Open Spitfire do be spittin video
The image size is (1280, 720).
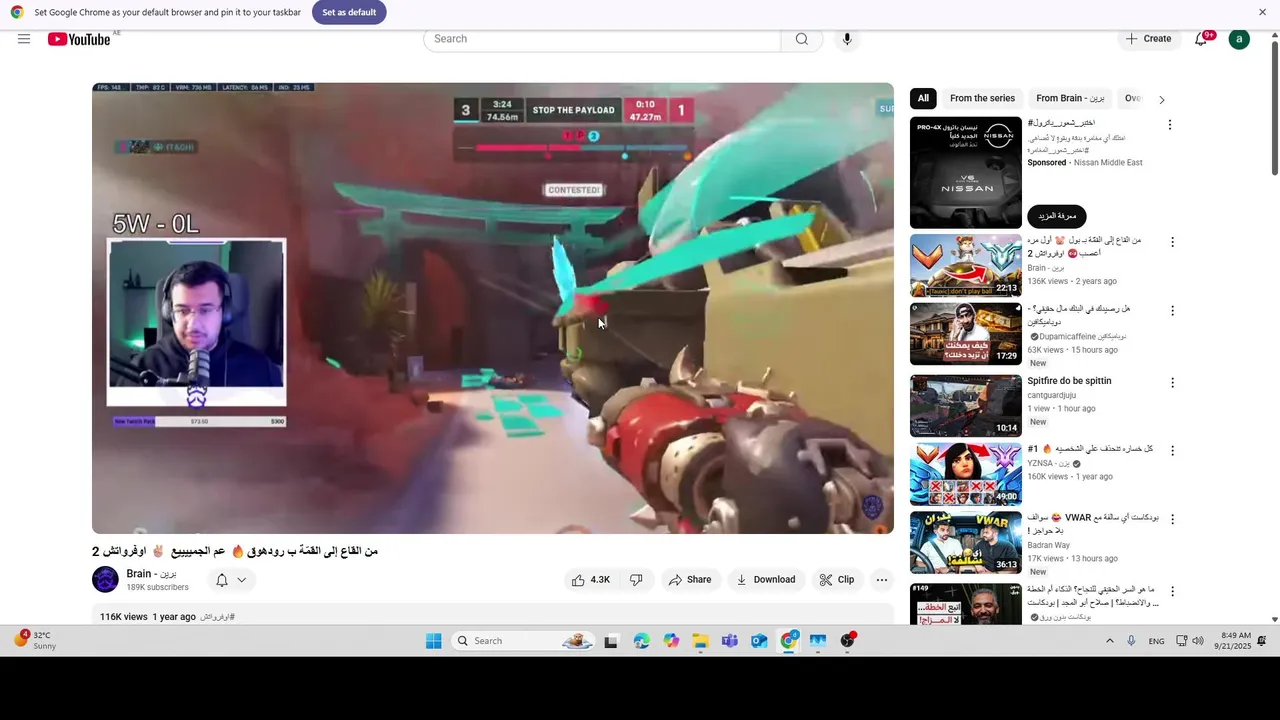pyautogui.click(x=1069, y=381)
